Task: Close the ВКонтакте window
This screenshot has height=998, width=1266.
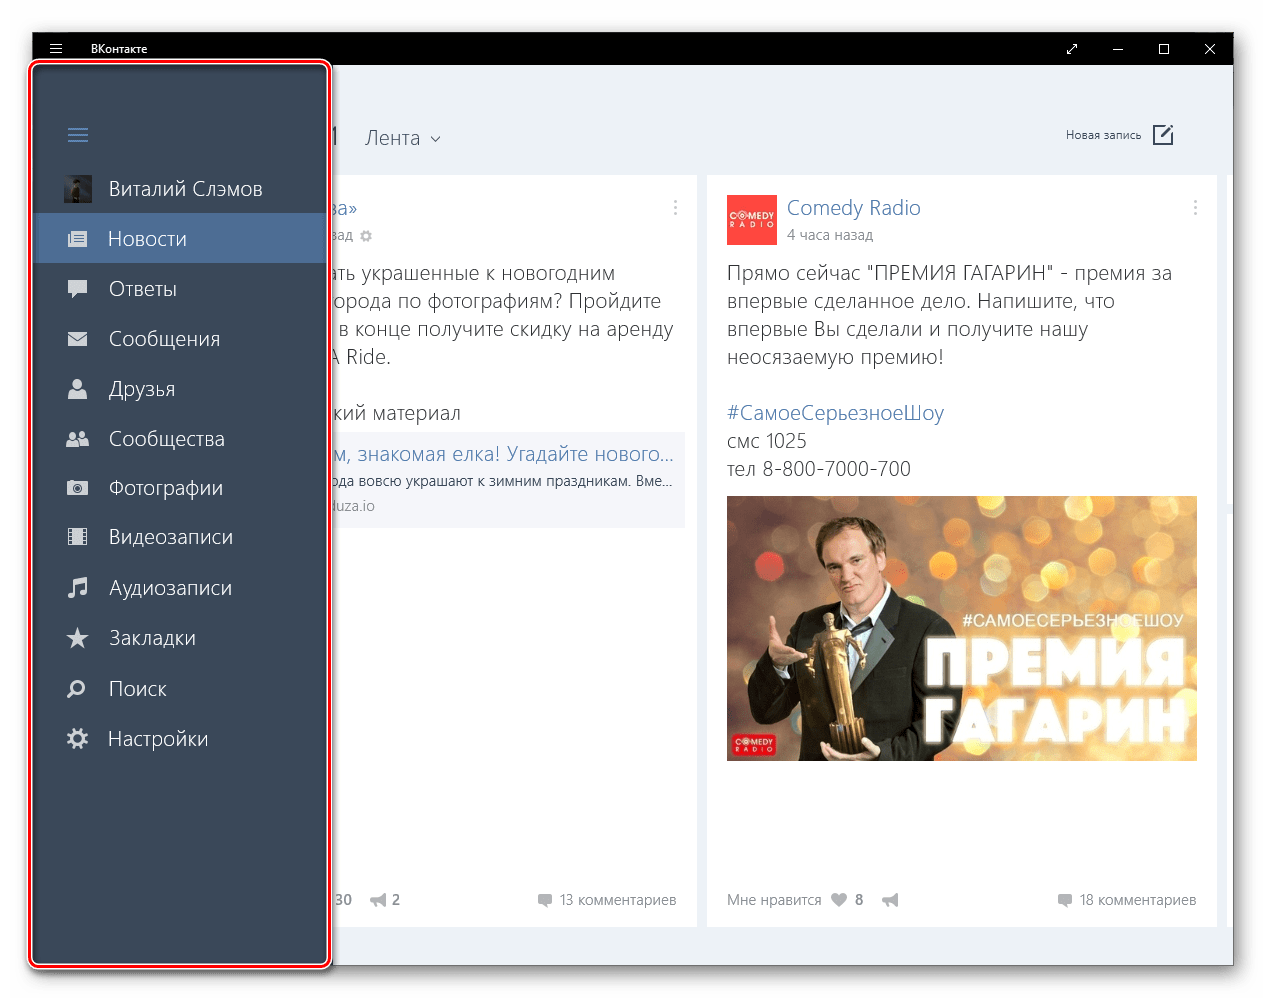Action: (x=1210, y=49)
